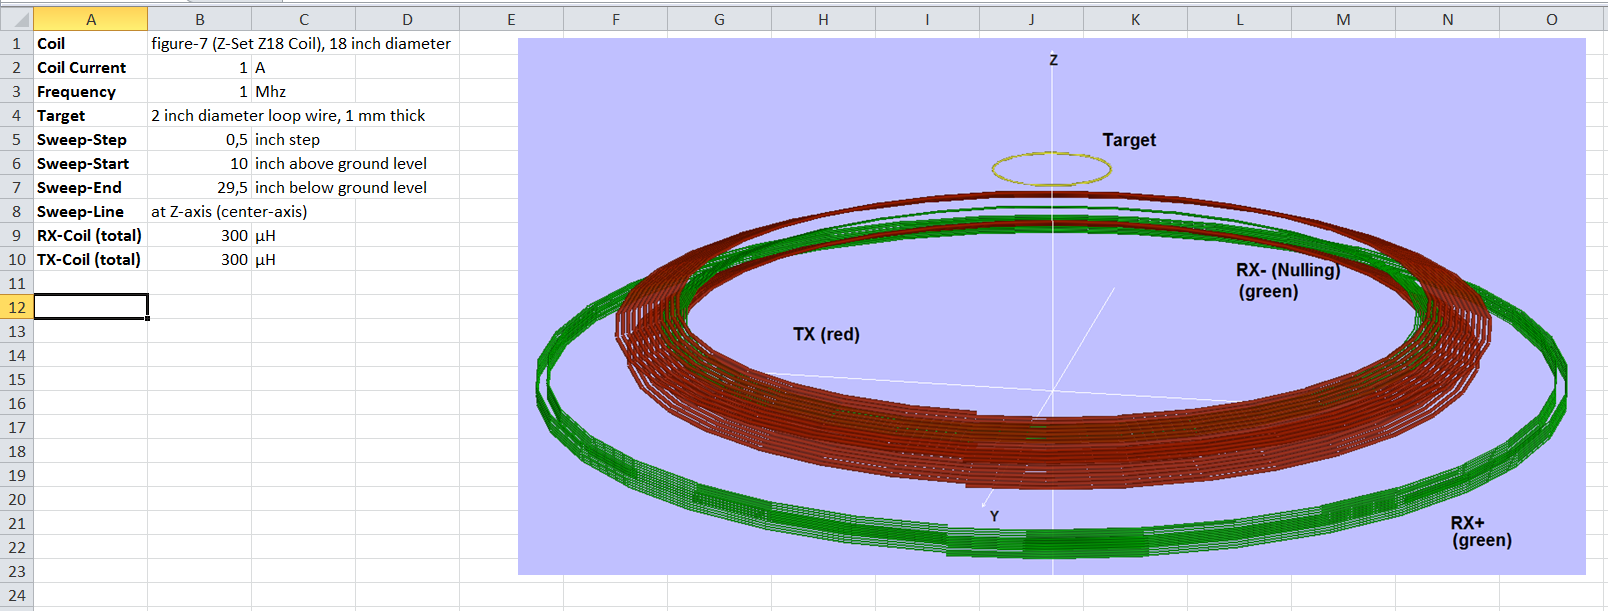Click the 'Frequency' label cell
Image resolution: width=1608 pixels, height=611 pixels.
(91, 91)
